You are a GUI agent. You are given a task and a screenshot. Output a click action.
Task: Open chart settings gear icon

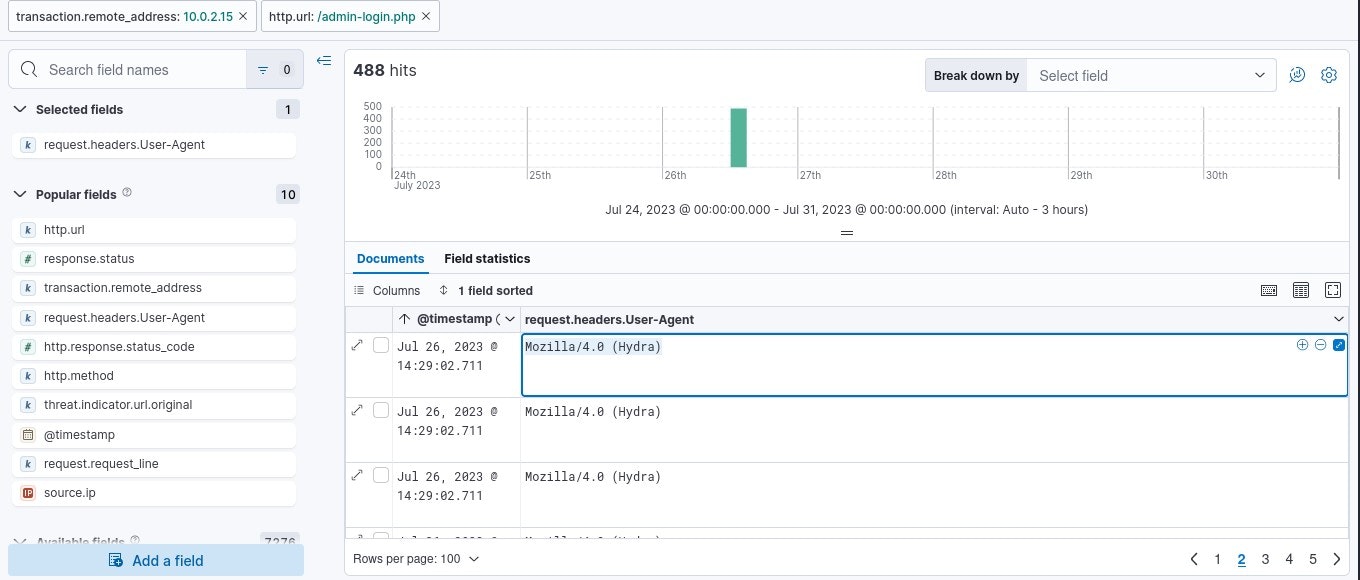[1329, 75]
